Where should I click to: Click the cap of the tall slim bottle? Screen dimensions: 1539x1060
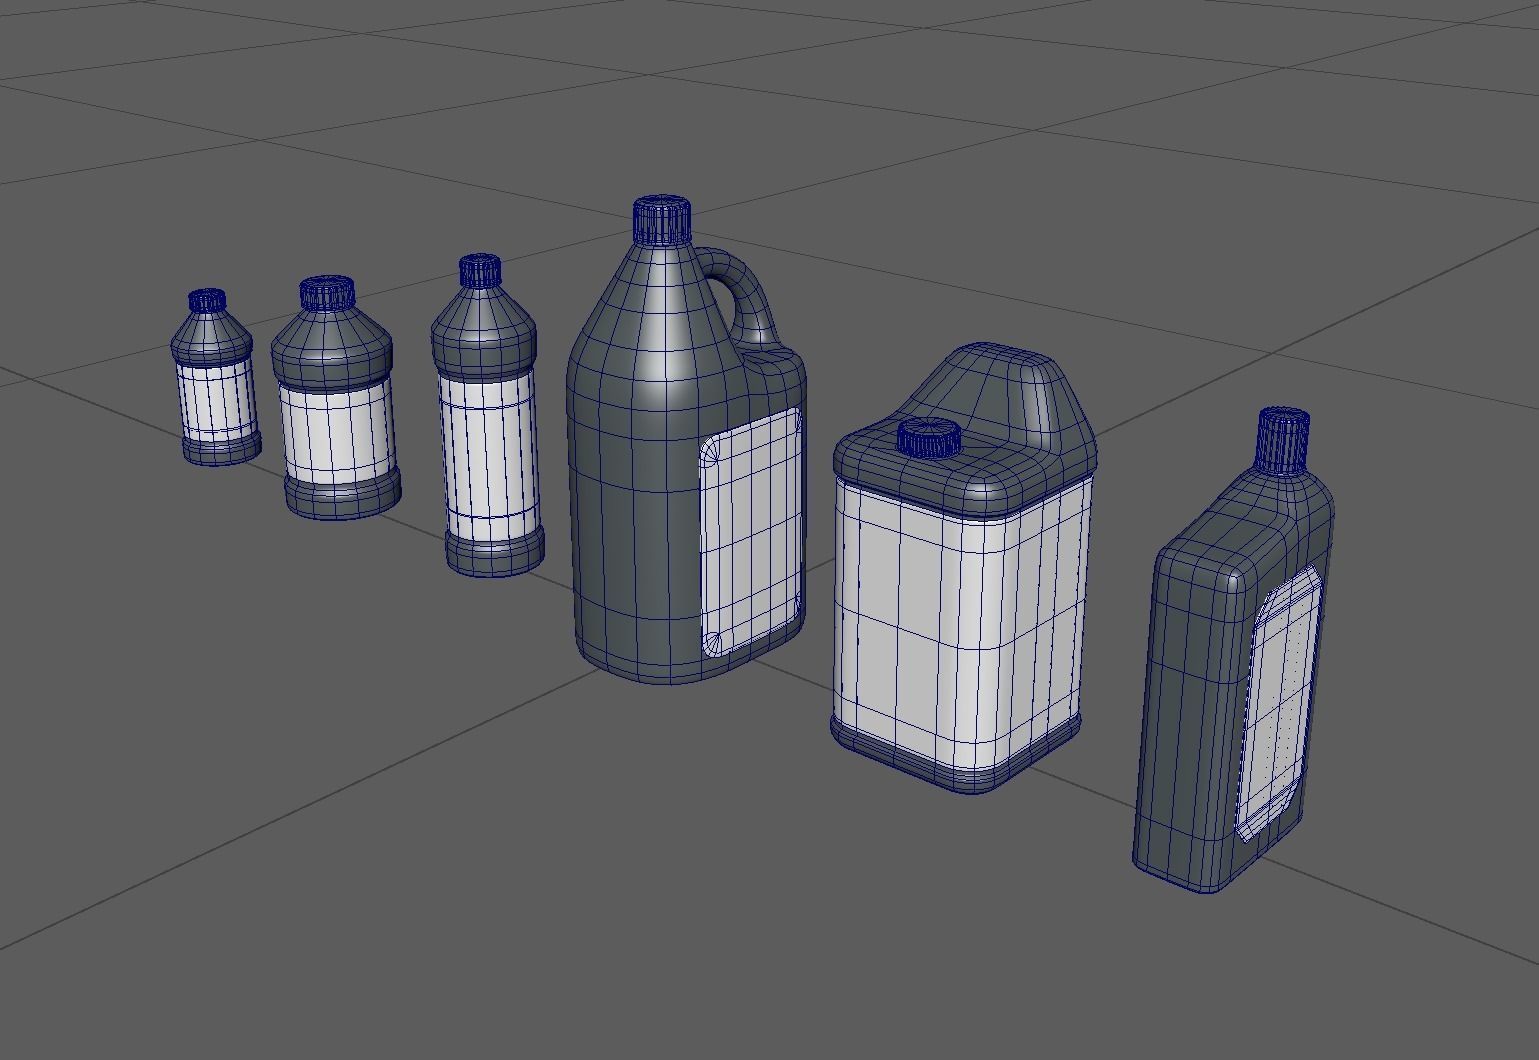480,270
